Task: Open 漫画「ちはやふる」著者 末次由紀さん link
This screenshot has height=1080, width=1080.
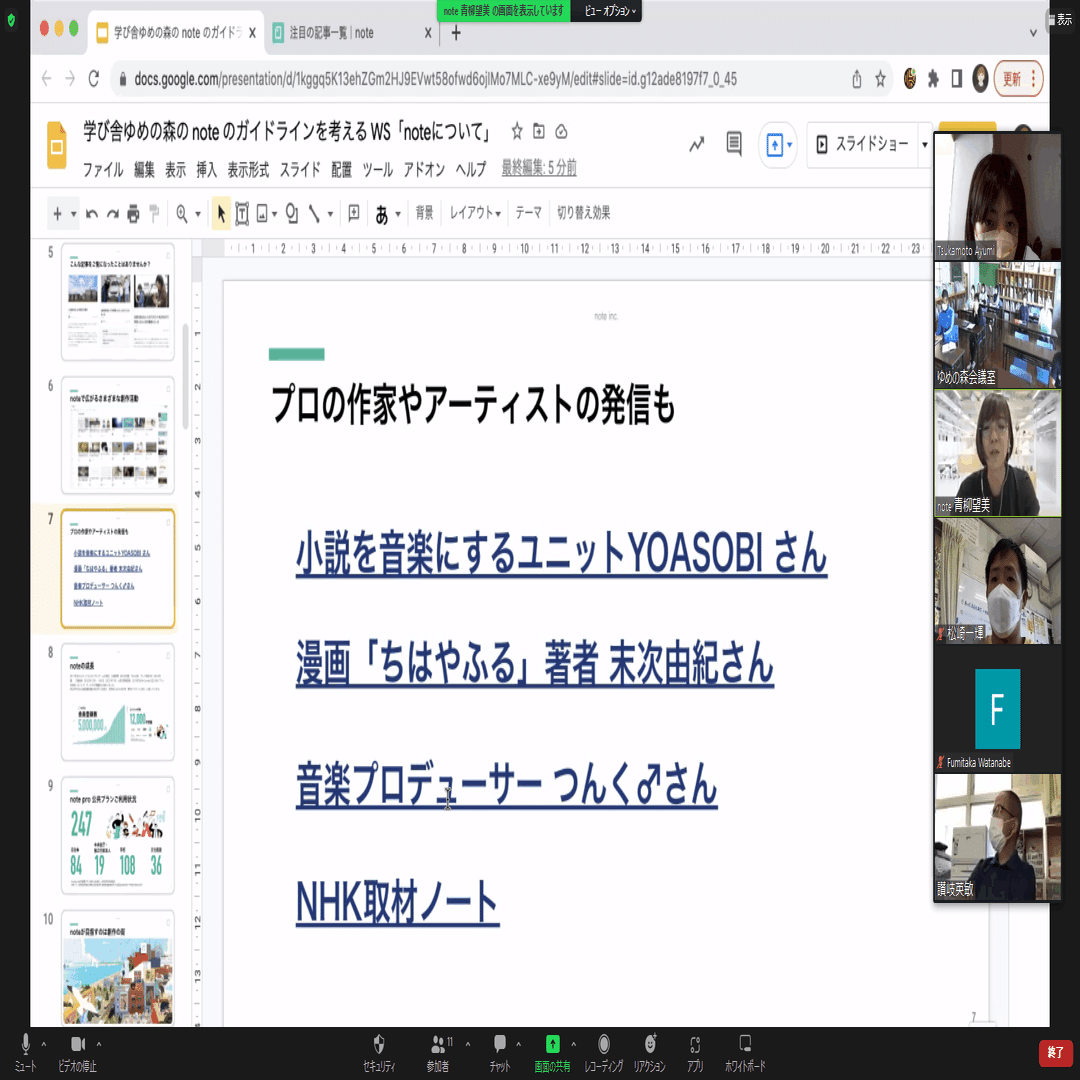Action: 534,663
